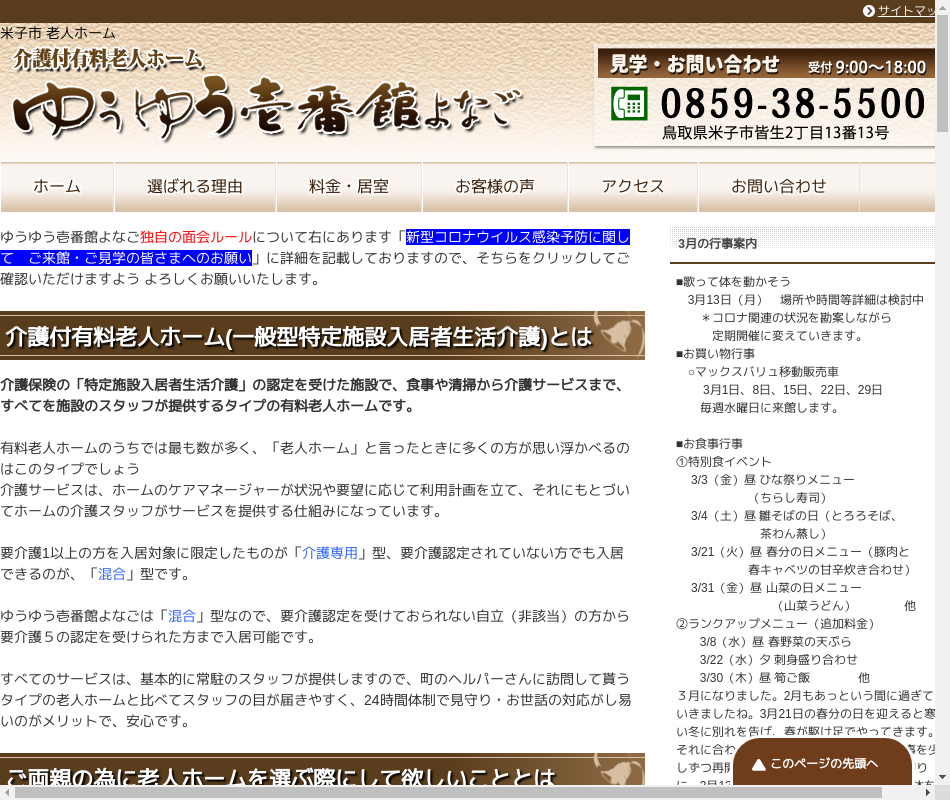Screen dimensions: 950x800
Task: Click the bell icon in the 介護付有料老人ホーム heading
Action: pyautogui.click(x=619, y=335)
